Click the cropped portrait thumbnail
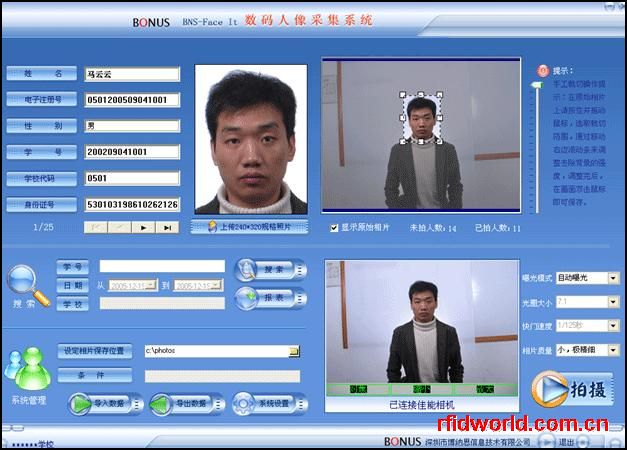This screenshot has height=450, width=627. pyautogui.click(x=251, y=139)
